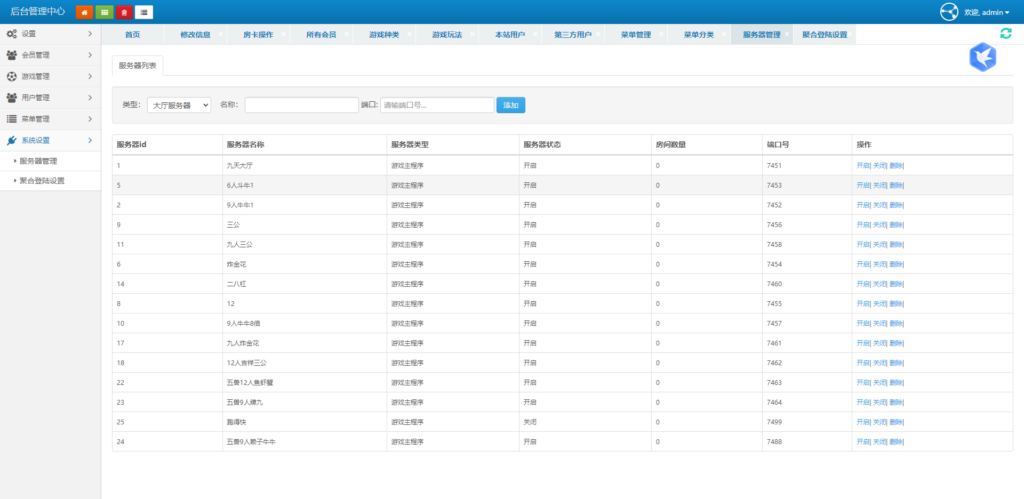Switch to the 菜单分类 tab

pyautogui.click(x=698, y=35)
